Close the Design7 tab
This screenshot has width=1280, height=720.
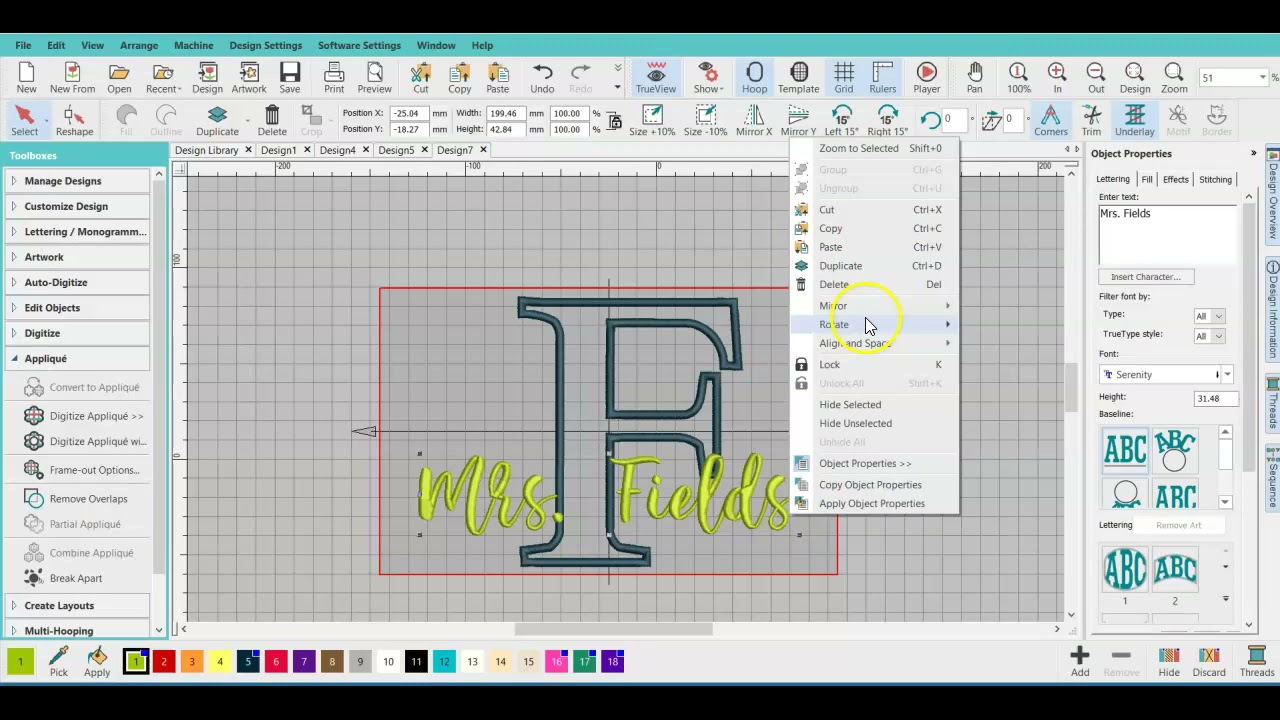483,150
